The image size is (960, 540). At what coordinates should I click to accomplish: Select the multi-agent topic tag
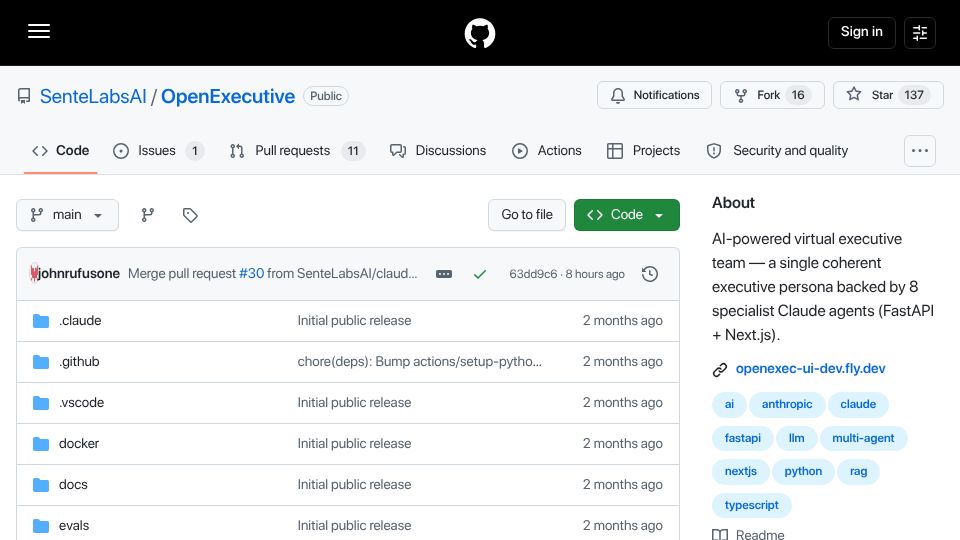click(x=863, y=438)
